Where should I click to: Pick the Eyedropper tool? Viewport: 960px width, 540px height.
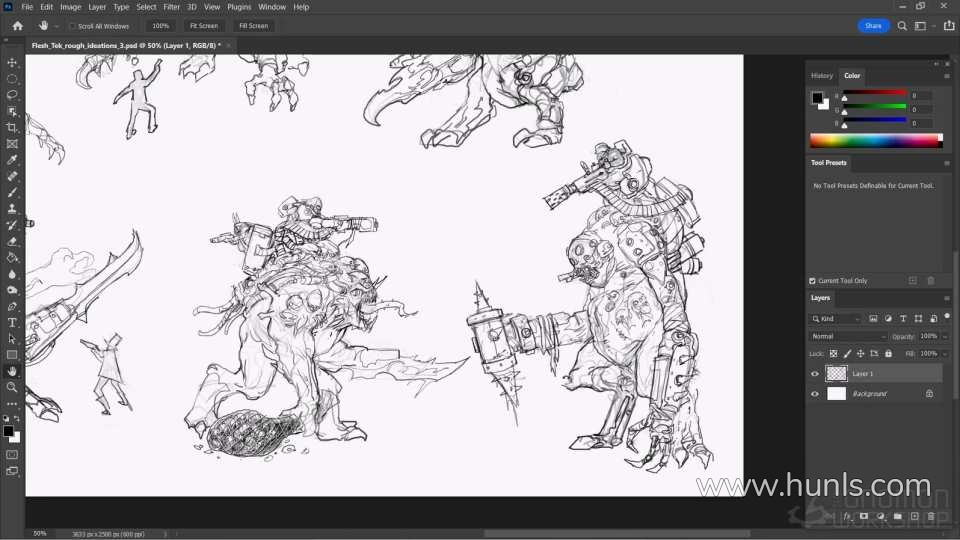pyautogui.click(x=12, y=160)
